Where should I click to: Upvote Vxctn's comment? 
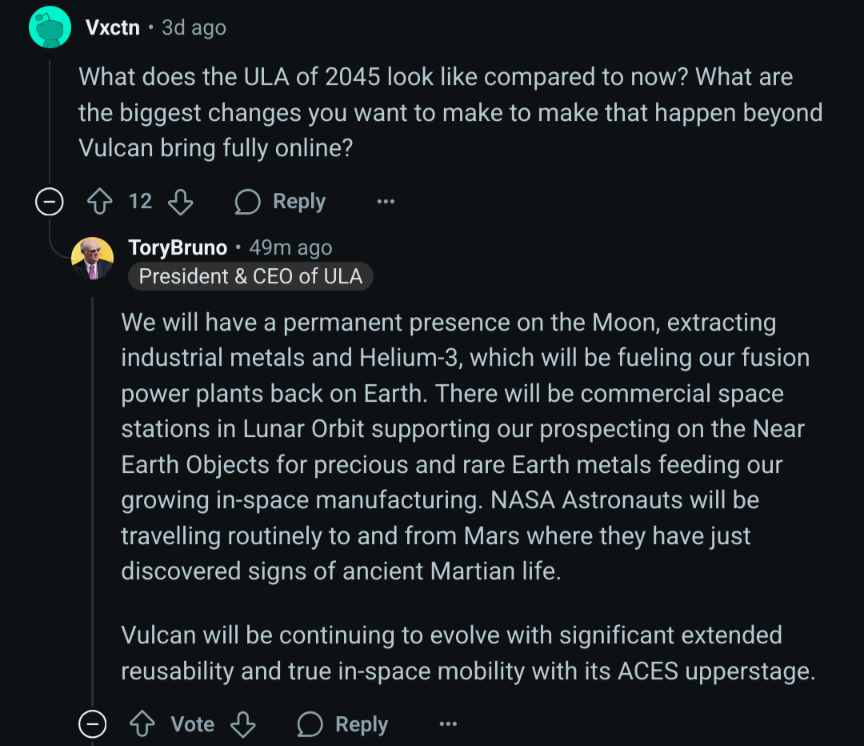[x=100, y=202]
